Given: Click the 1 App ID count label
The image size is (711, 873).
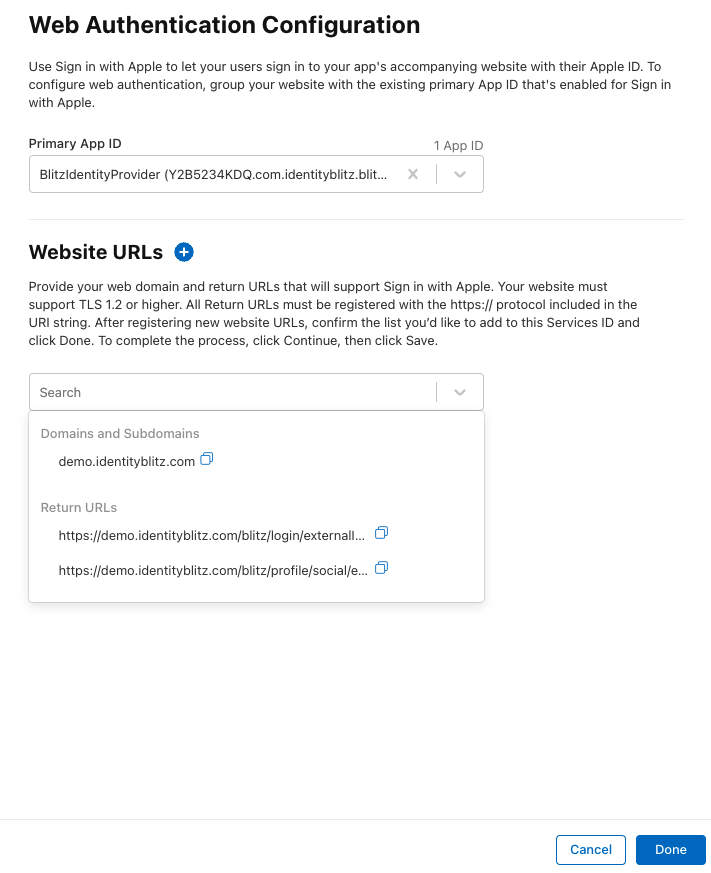Looking at the screenshot, I should (x=458, y=146).
